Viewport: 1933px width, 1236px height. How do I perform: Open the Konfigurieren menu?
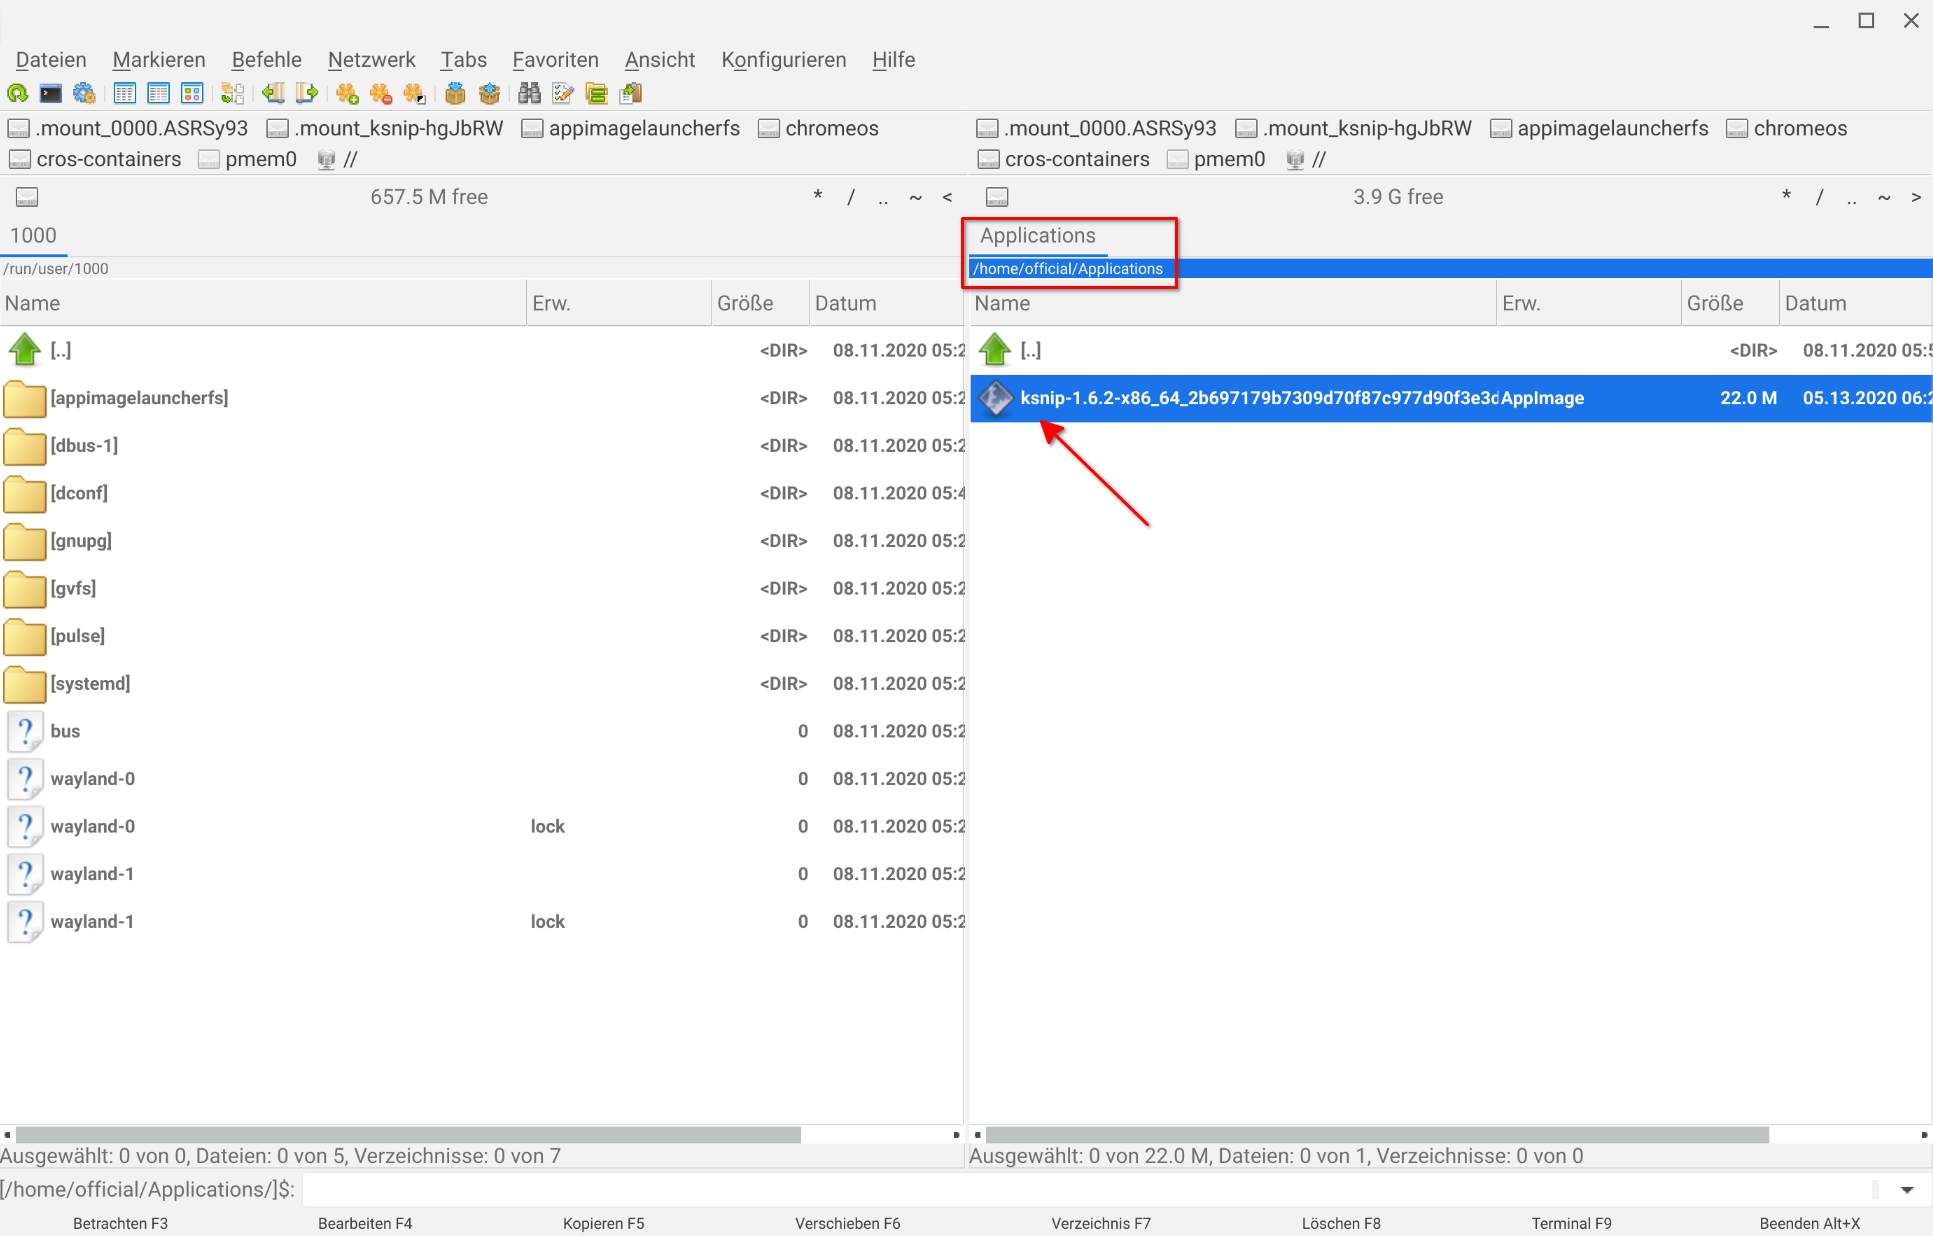pos(784,60)
